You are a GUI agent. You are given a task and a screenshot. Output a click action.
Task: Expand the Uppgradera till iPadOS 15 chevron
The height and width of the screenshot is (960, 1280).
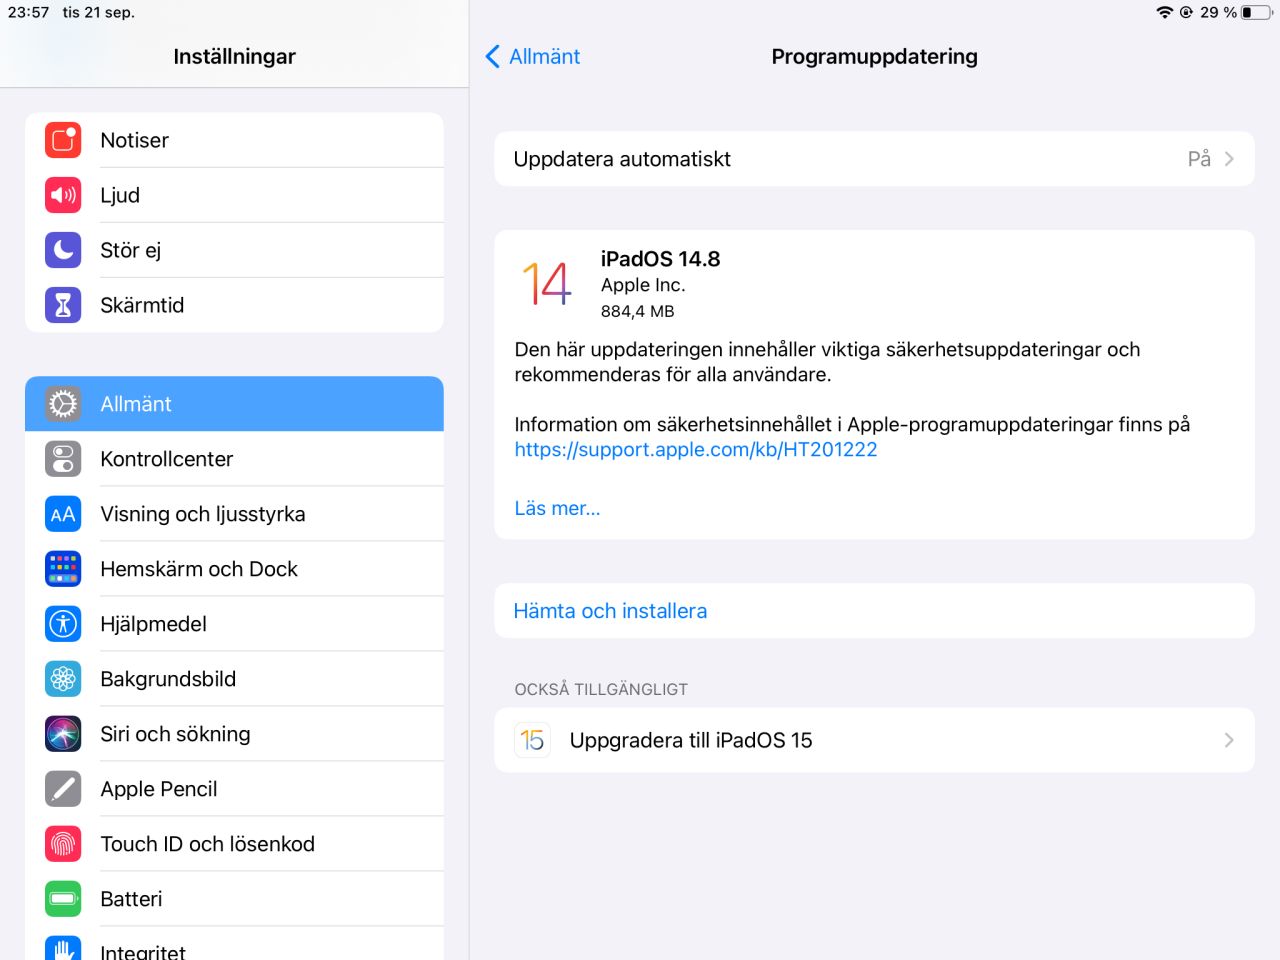click(1229, 740)
